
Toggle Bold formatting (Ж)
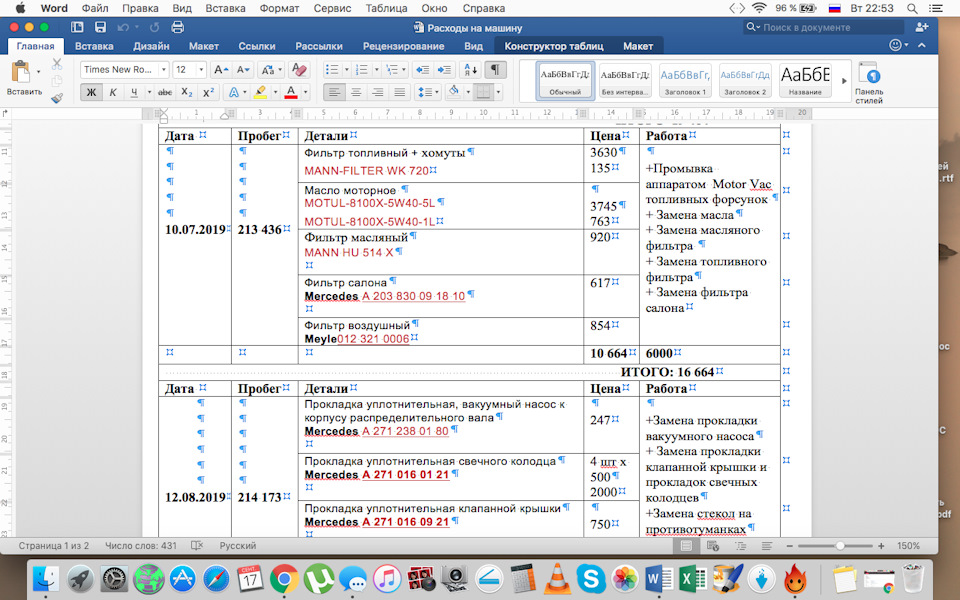[91, 93]
